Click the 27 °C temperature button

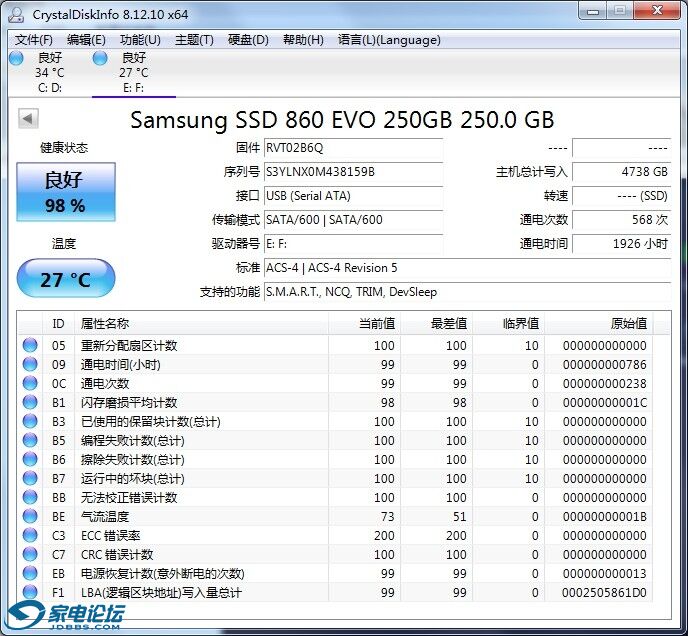(66, 278)
